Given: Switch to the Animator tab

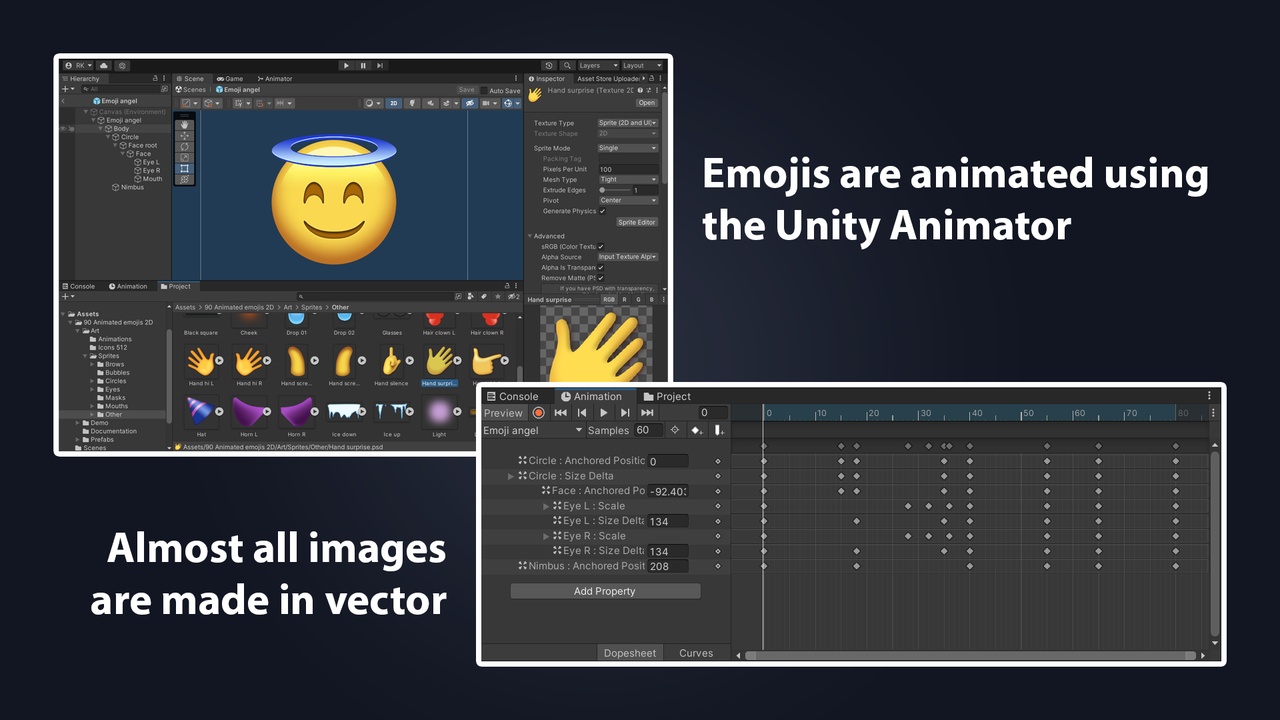Looking at the screenshot, I should click(275, 78).
